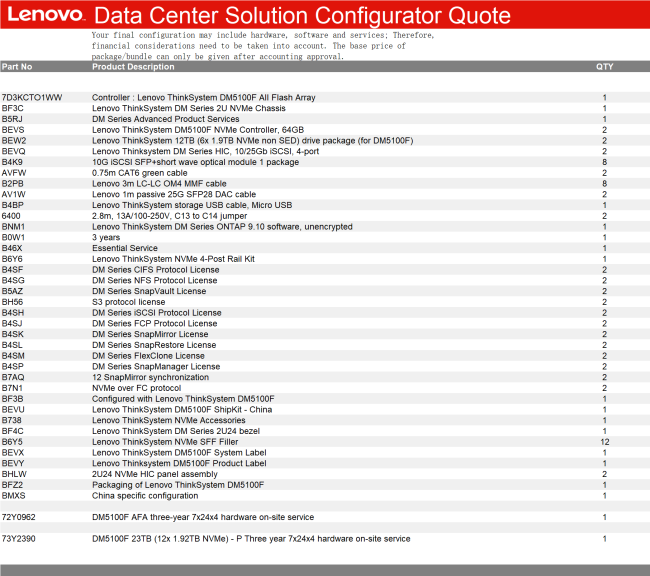
Task: Click the Data Center Solution Configurator Quote title
Action: pos(301,16)
